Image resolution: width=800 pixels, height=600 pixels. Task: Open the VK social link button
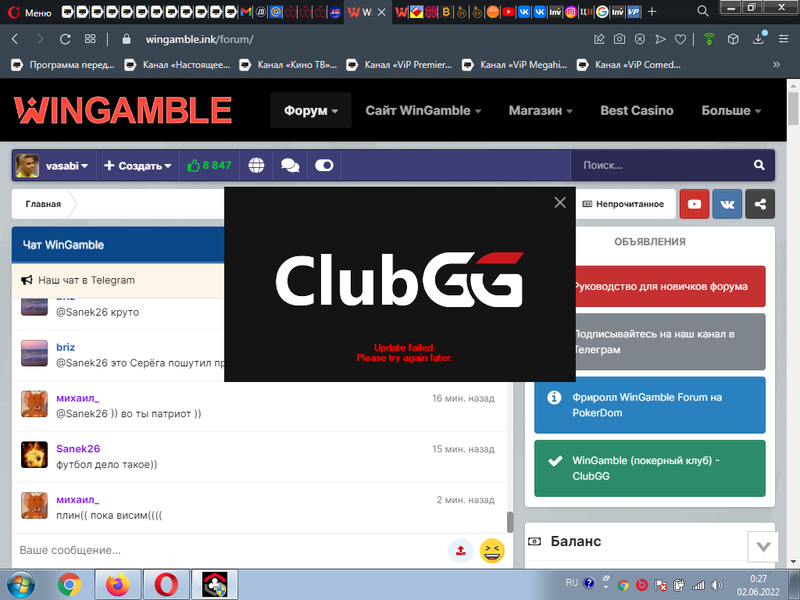tap(727, 204)
